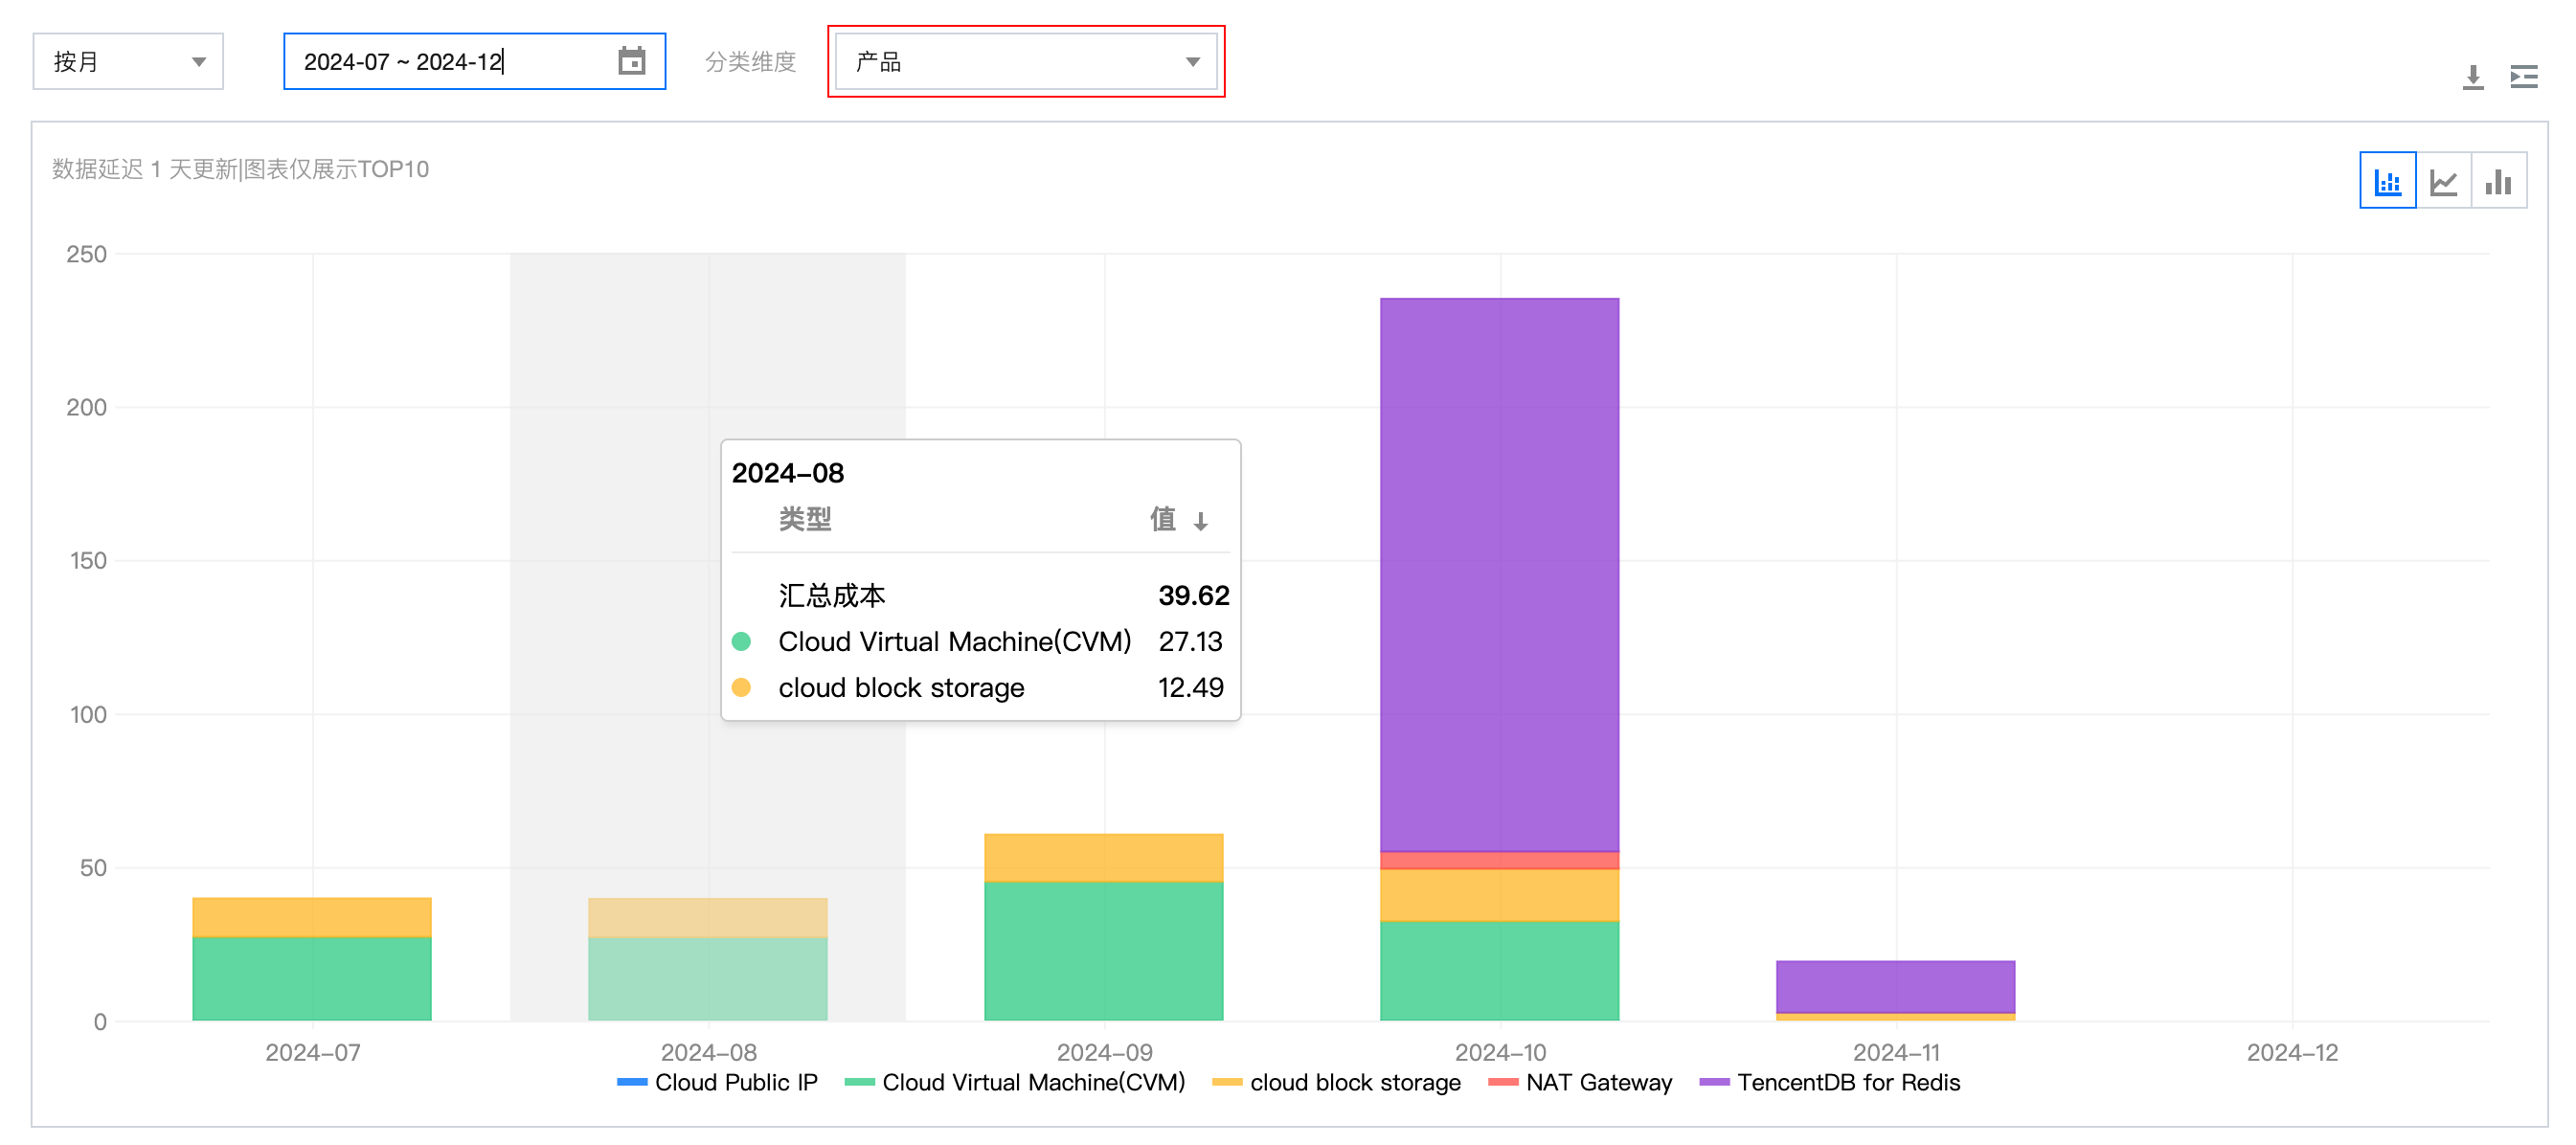Click the 2024-07 orange storage bar
The height and width of the screenshot is (1145, 2576).
(312, 917)
